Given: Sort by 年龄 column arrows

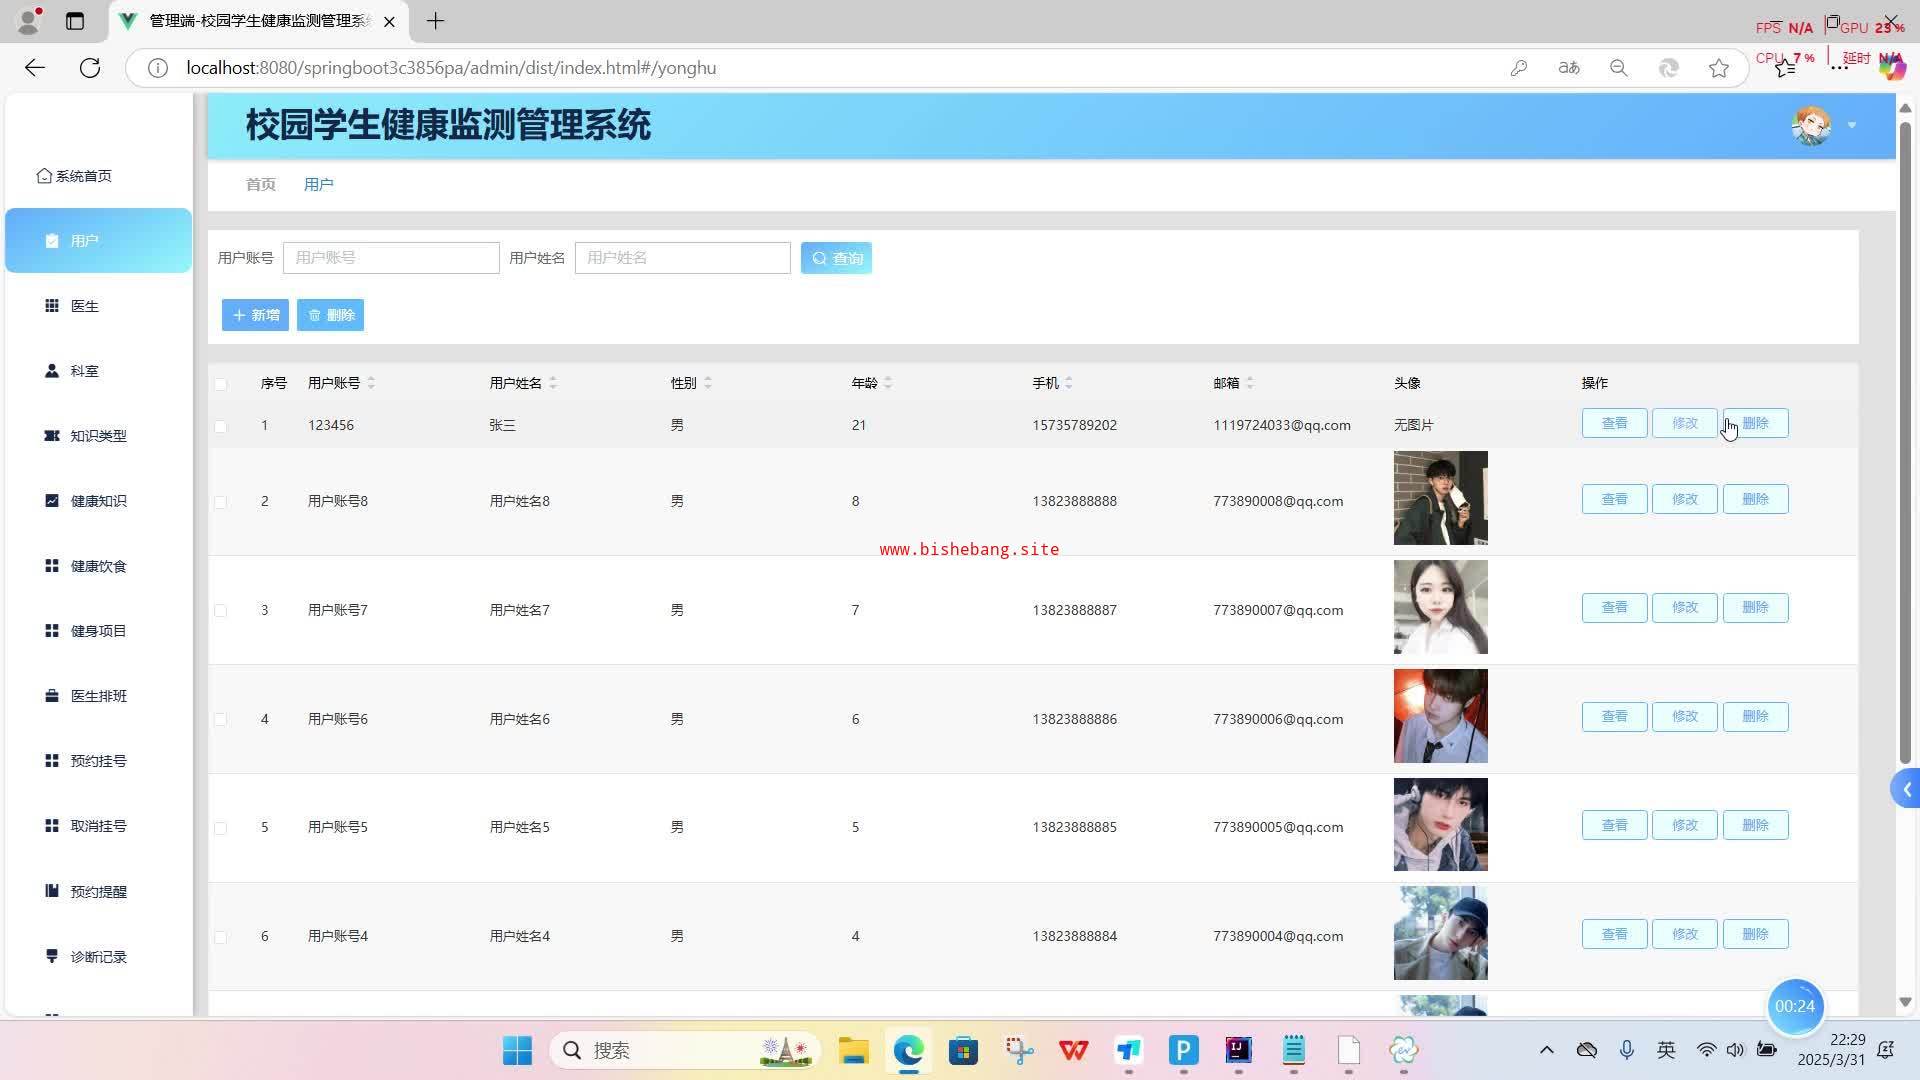Looking at the screenshot, I should (888, 383).
